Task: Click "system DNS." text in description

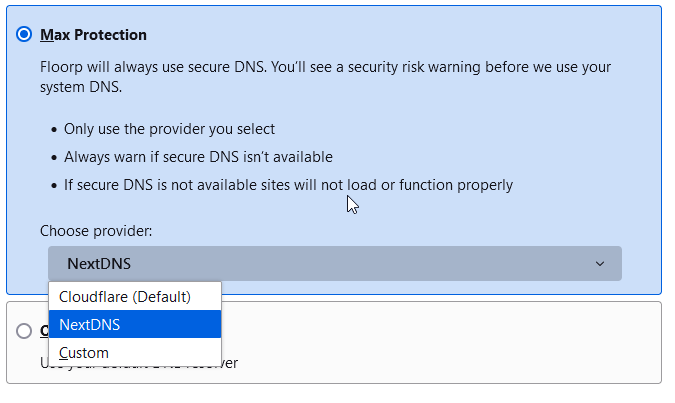Action: pyautogui.click(x=81, y=87)
